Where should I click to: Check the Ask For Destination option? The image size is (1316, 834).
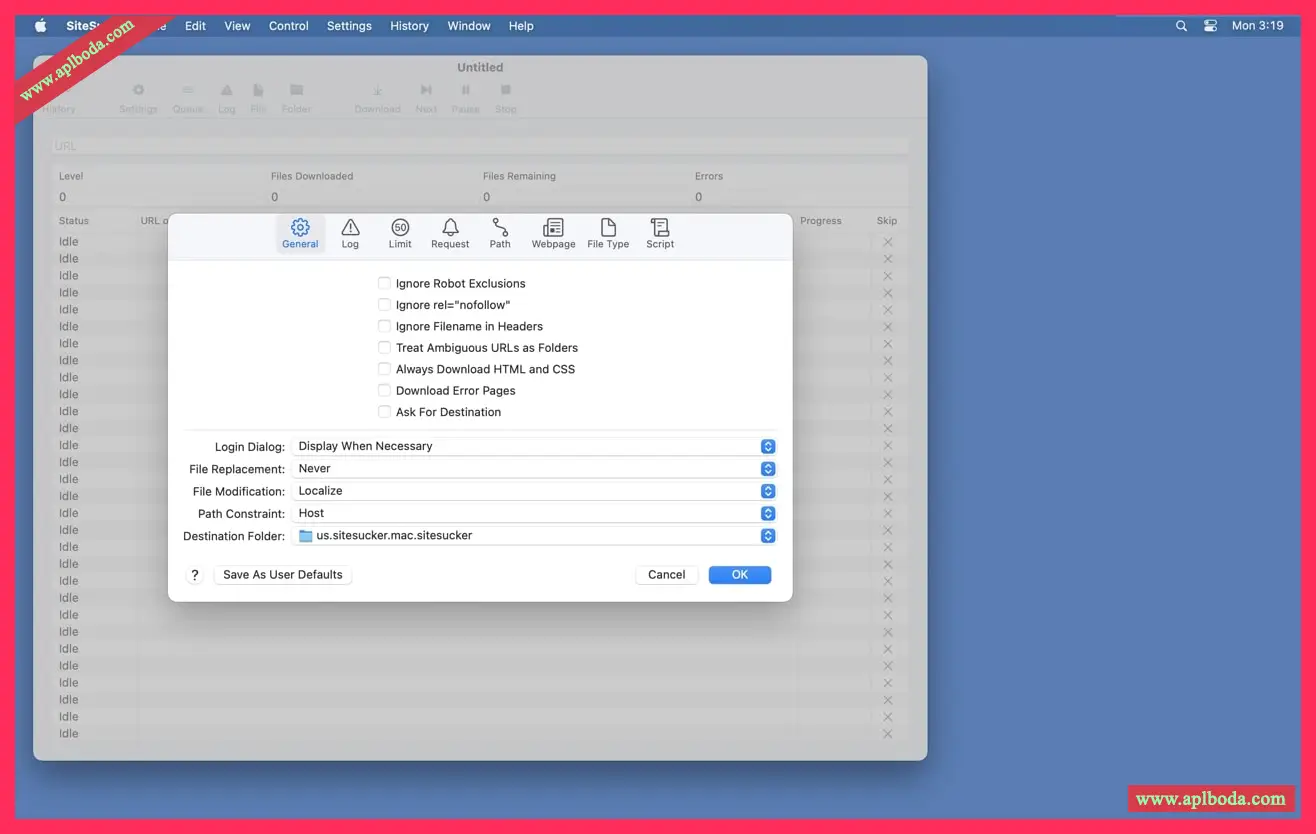tap(384, 412)
